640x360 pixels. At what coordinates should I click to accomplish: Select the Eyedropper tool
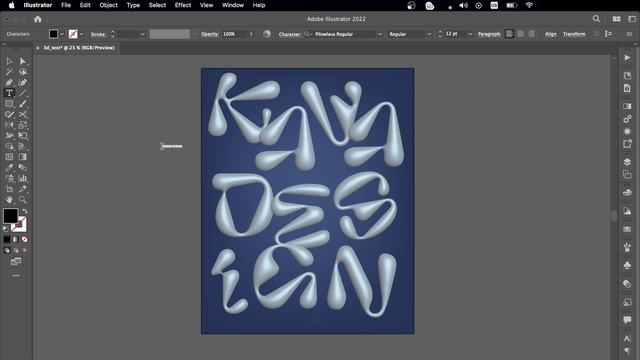9,167
